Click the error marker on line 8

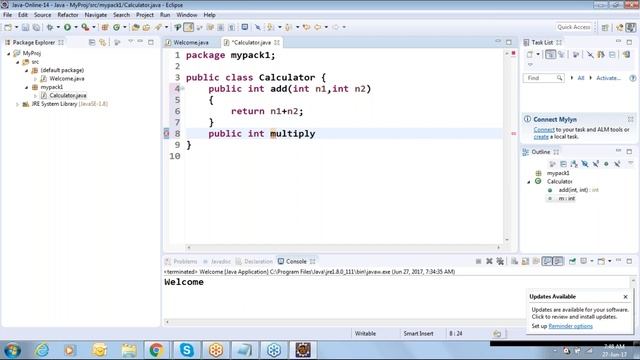pos(166,133)
